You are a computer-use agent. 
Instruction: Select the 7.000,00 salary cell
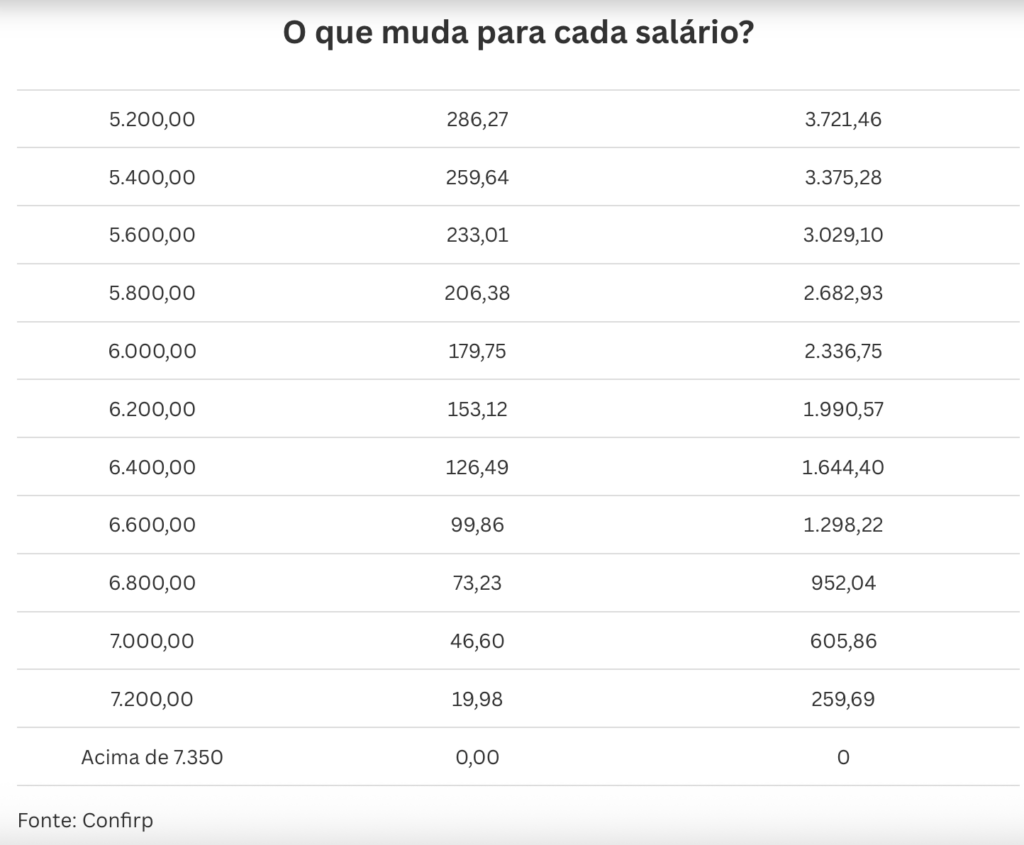152,642
